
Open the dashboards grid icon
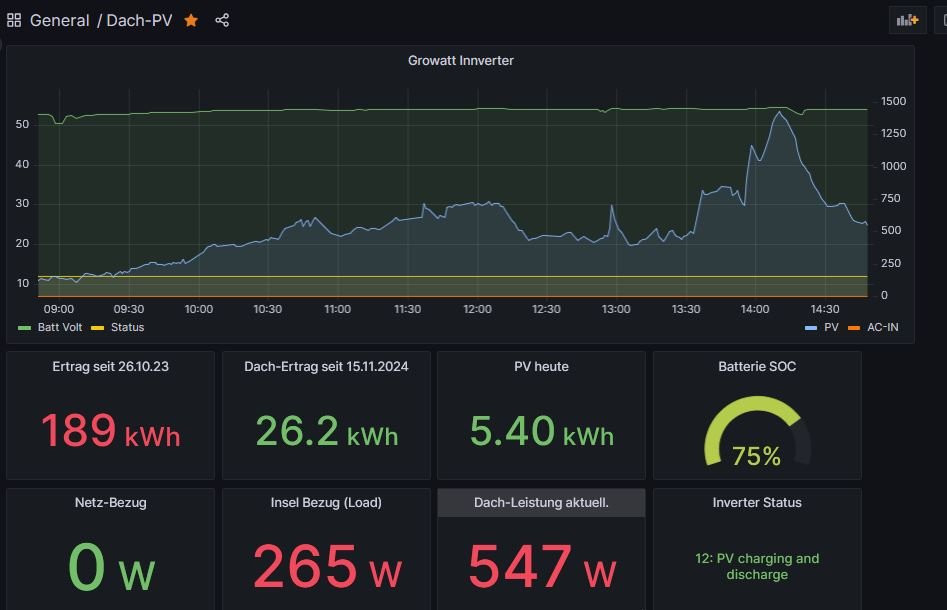(14, 20)
